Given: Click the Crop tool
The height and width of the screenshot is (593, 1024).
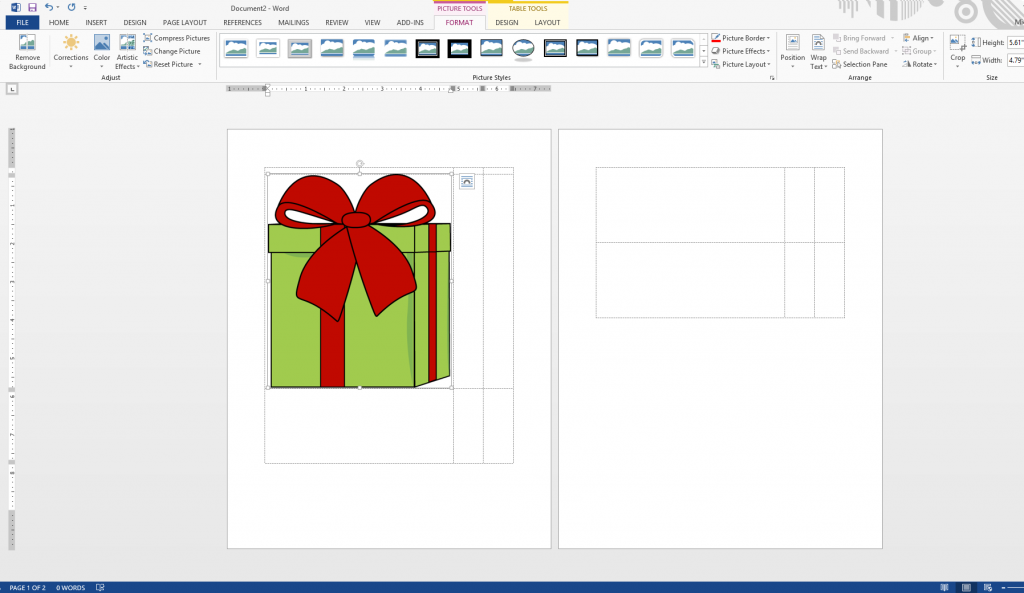Looking at the screenshot, I should coord(957,51).
